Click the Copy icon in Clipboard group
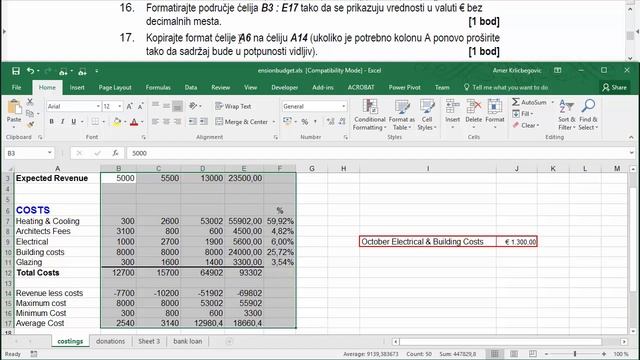Image resolution: width=640 pixels, height=360 pixels. coord(30,113)
